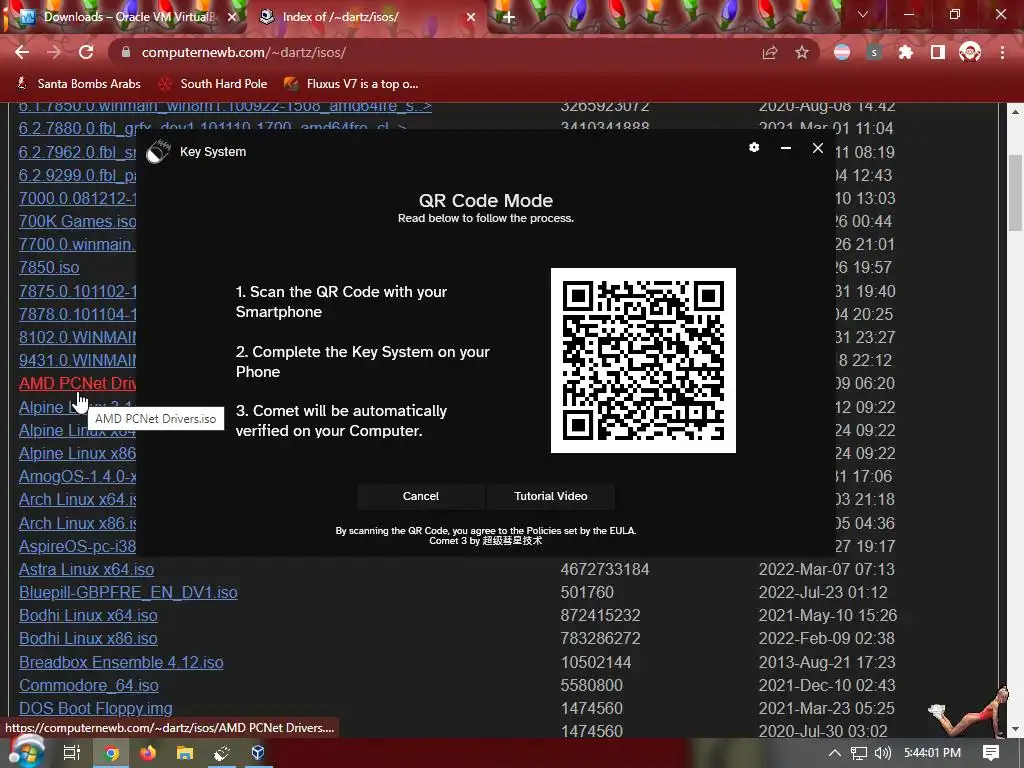Open South Hard Pole bookmark
This screenshot has width=1024, height=768.
pyautogui.click(x=213, y=84)
